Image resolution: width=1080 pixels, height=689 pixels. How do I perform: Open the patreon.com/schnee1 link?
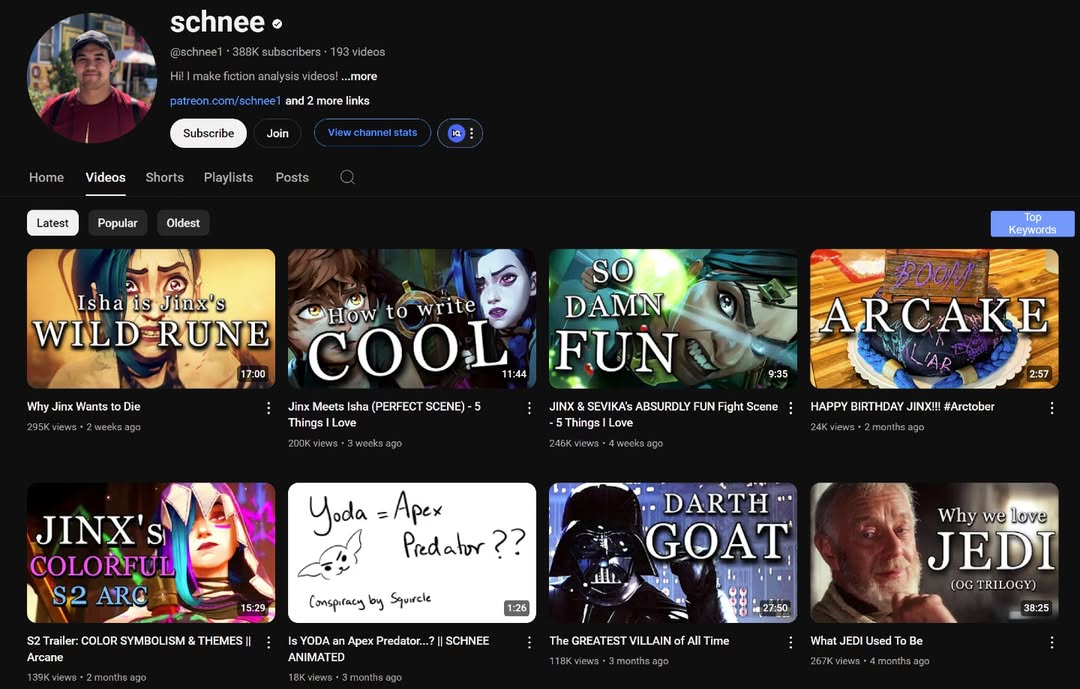click(225, 101)
